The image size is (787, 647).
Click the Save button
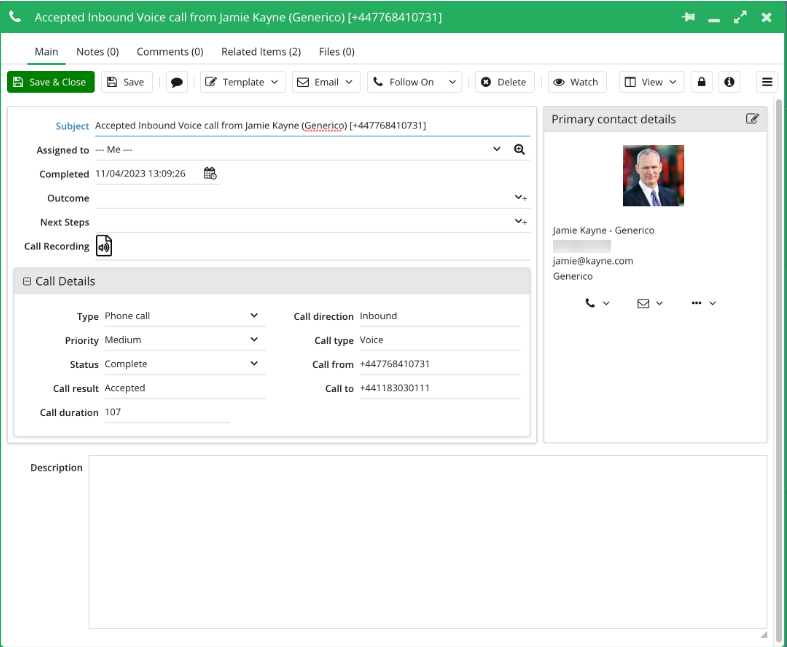[126, 82]
